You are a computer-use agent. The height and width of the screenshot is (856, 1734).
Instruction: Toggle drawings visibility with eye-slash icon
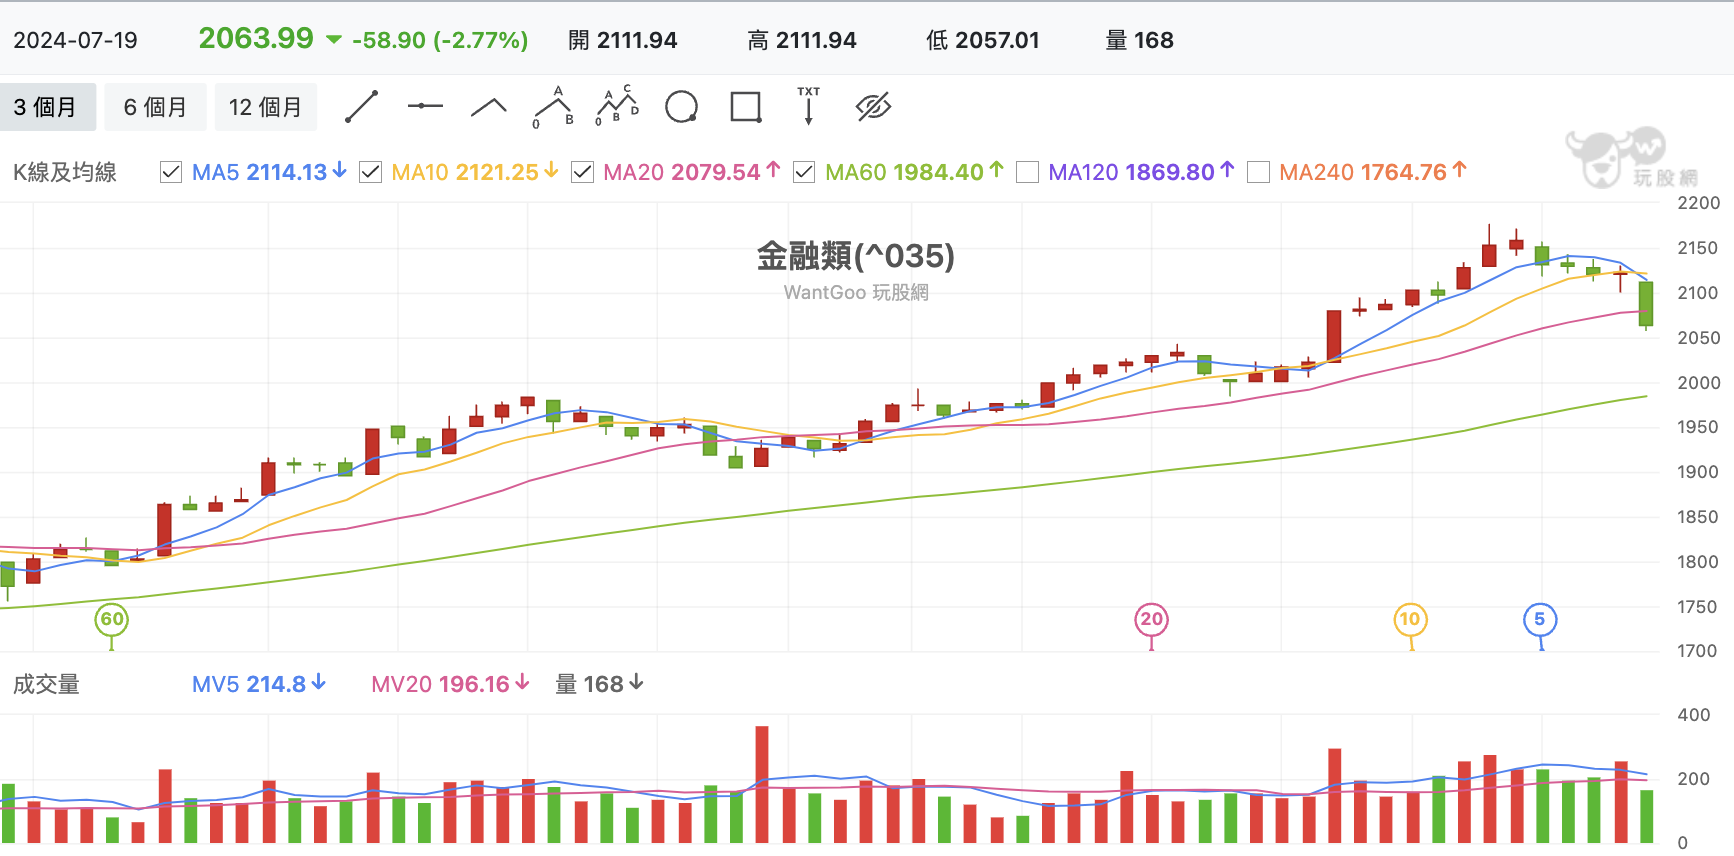coord(873,107)
